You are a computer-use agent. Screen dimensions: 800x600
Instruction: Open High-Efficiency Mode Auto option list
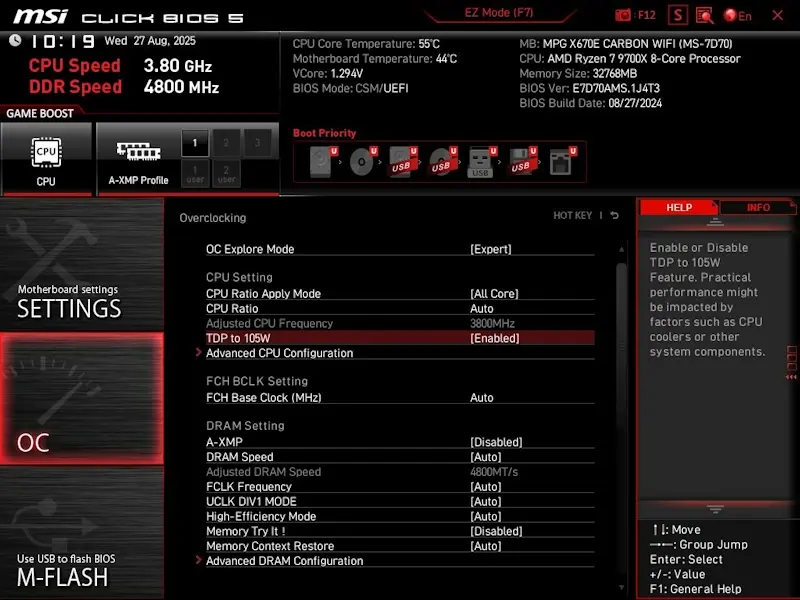[486, 516]
